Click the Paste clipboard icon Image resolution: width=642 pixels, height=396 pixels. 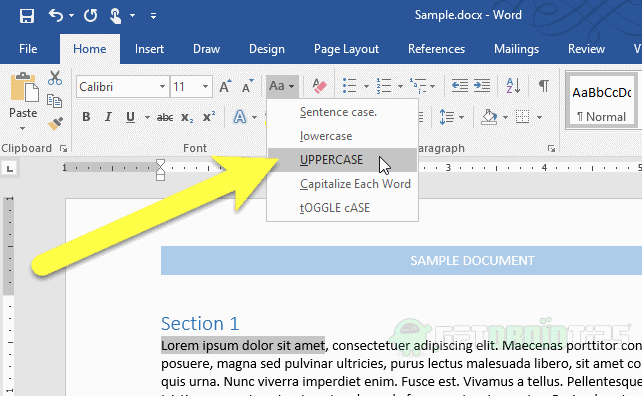click(24, 87)
